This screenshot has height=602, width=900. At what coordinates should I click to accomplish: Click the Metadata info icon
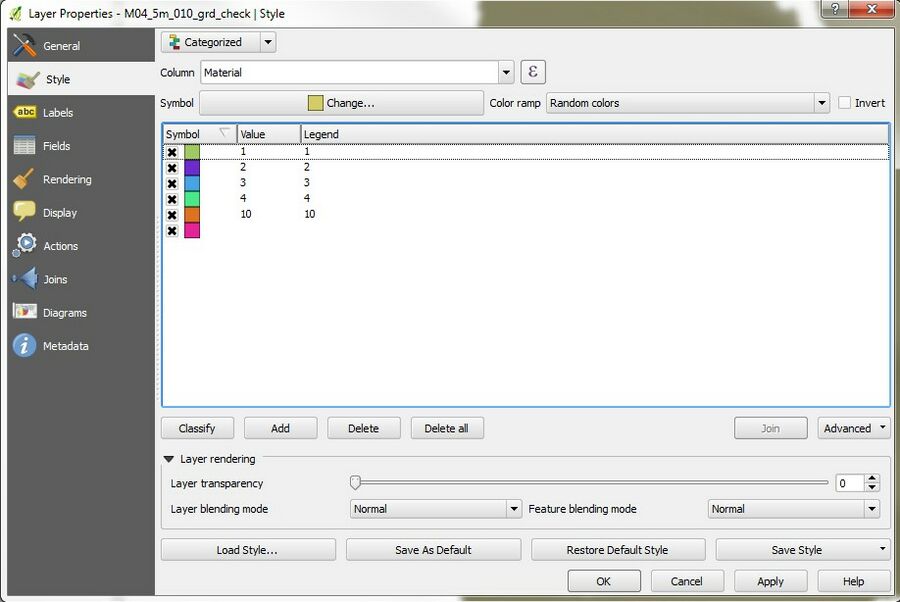click(25, 346)
